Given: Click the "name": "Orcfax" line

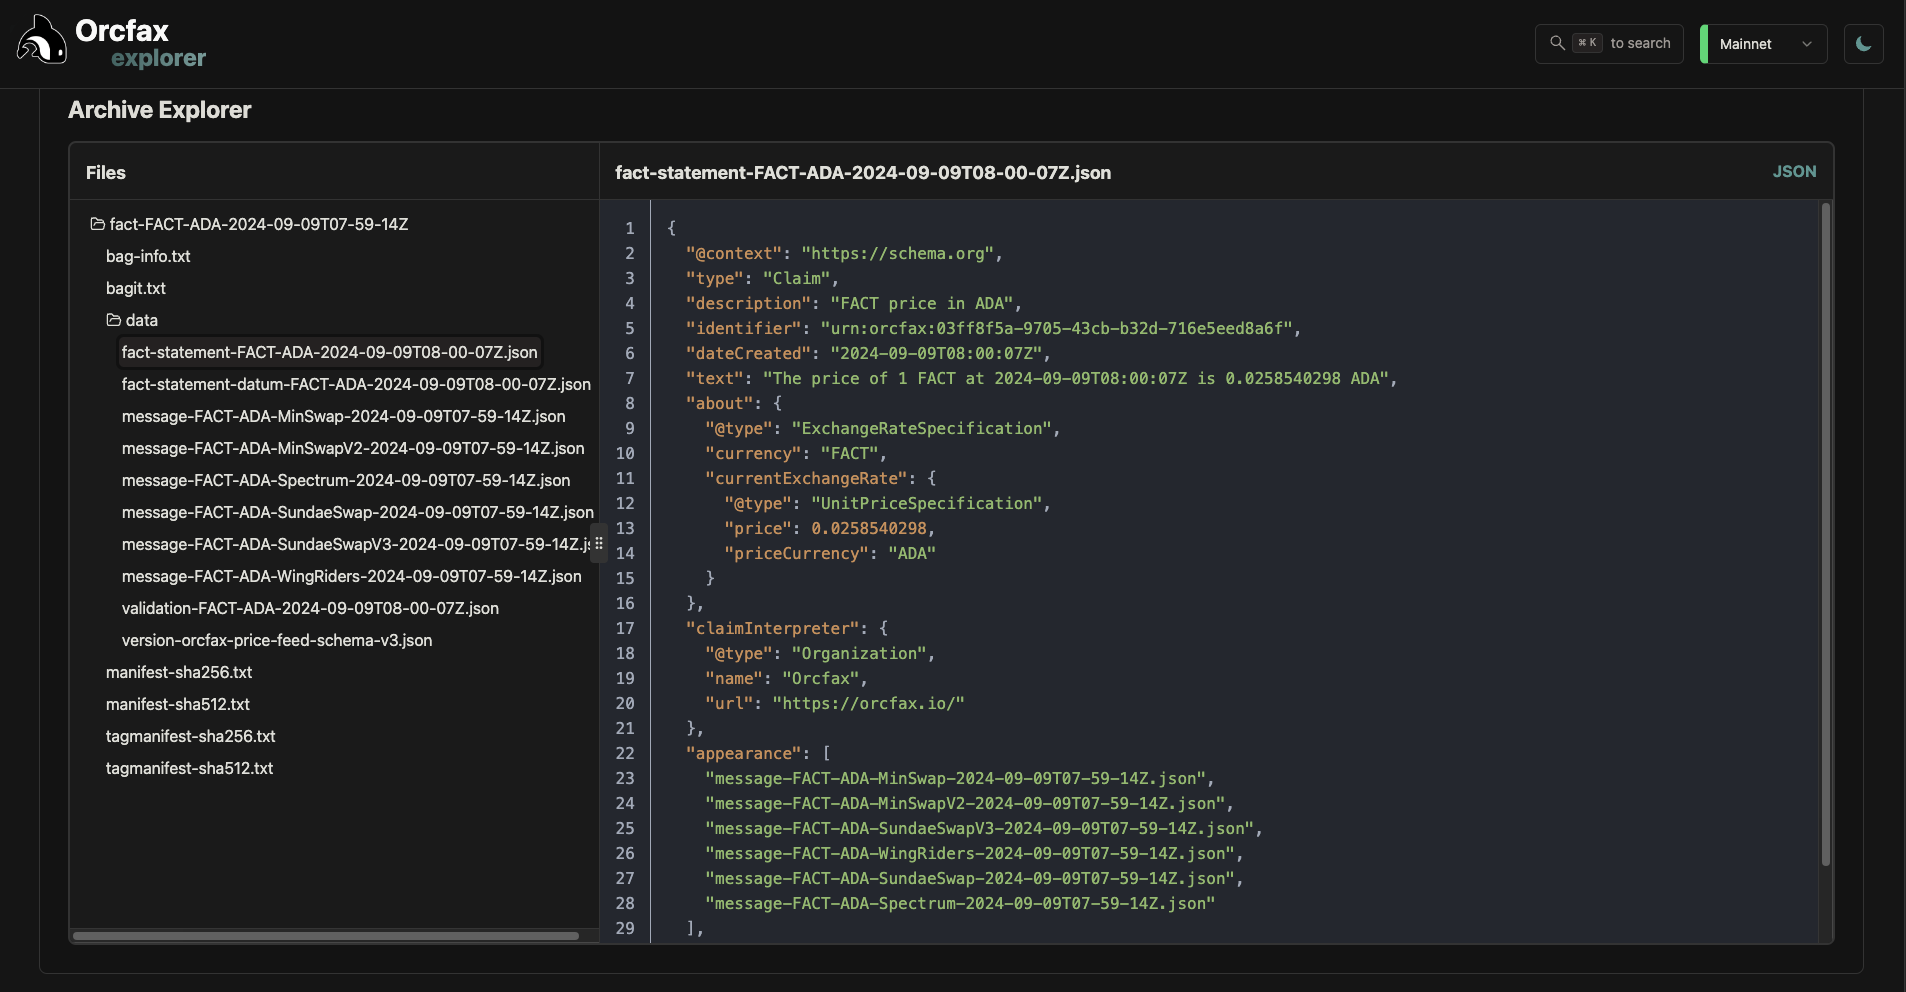Looking at the screenshot, I should (786, 678).
